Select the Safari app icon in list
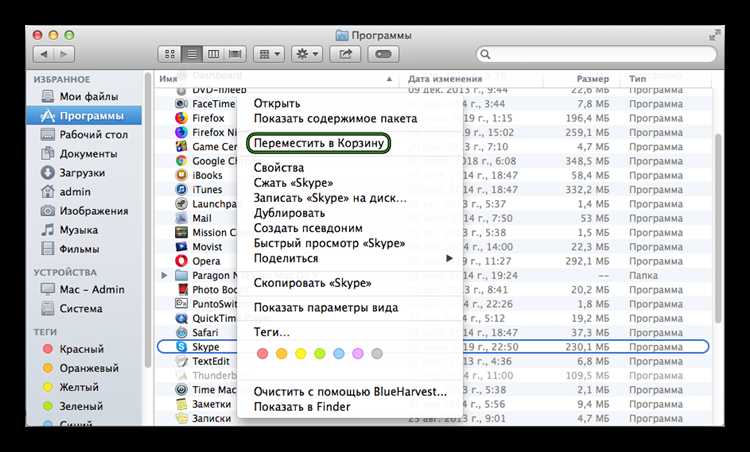The height and width of the screenshot is (452, 750). coord(181,332)
